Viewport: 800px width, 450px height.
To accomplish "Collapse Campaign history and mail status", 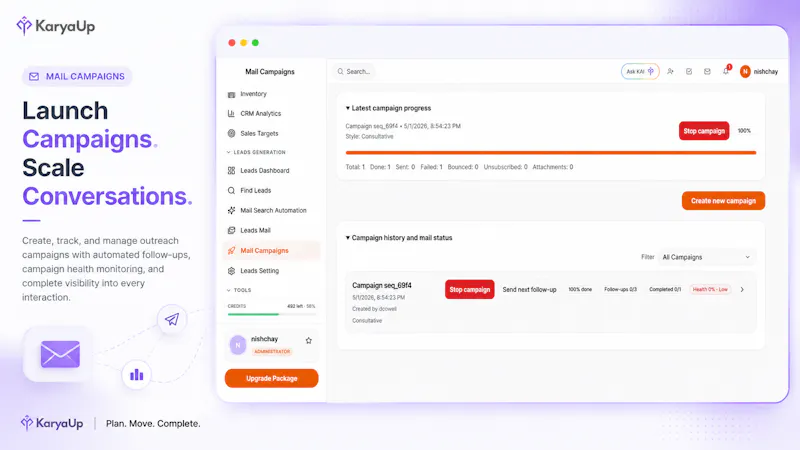I will point(399,238).
